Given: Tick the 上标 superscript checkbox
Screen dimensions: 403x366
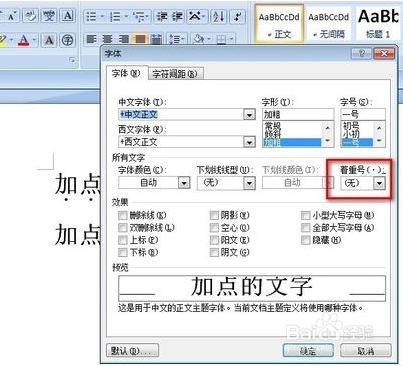Looking at the screenshot, I should (x=123, y=240).
